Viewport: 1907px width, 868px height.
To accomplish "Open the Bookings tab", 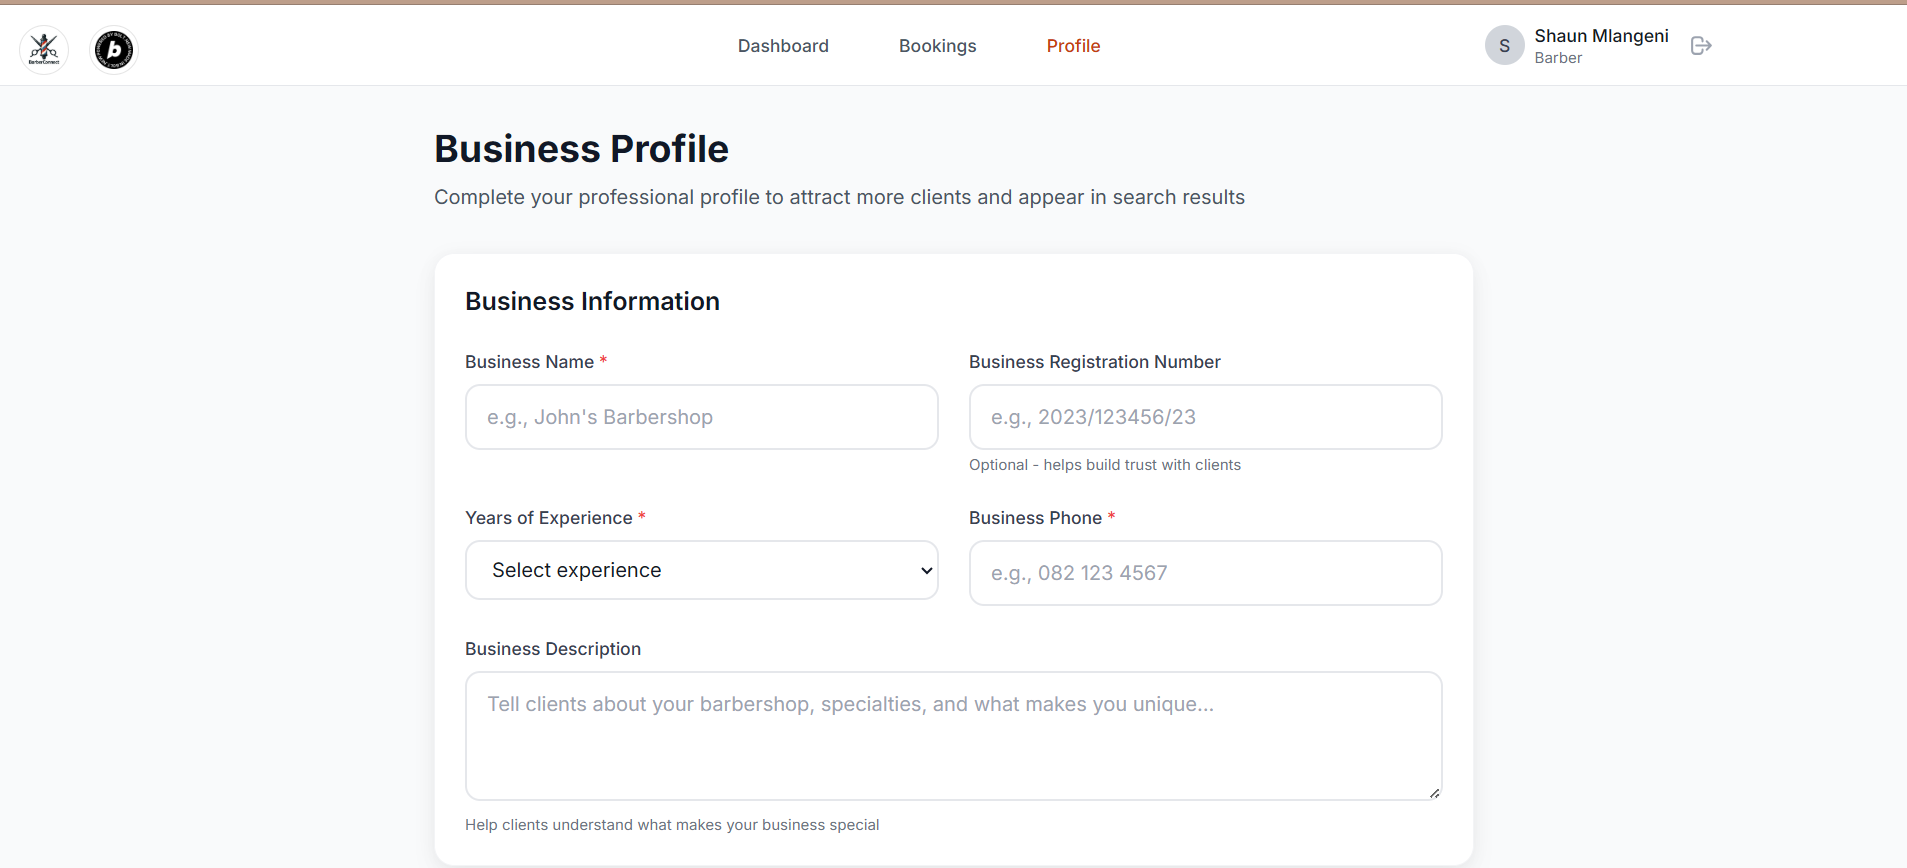I will click(x=937, y=46).
